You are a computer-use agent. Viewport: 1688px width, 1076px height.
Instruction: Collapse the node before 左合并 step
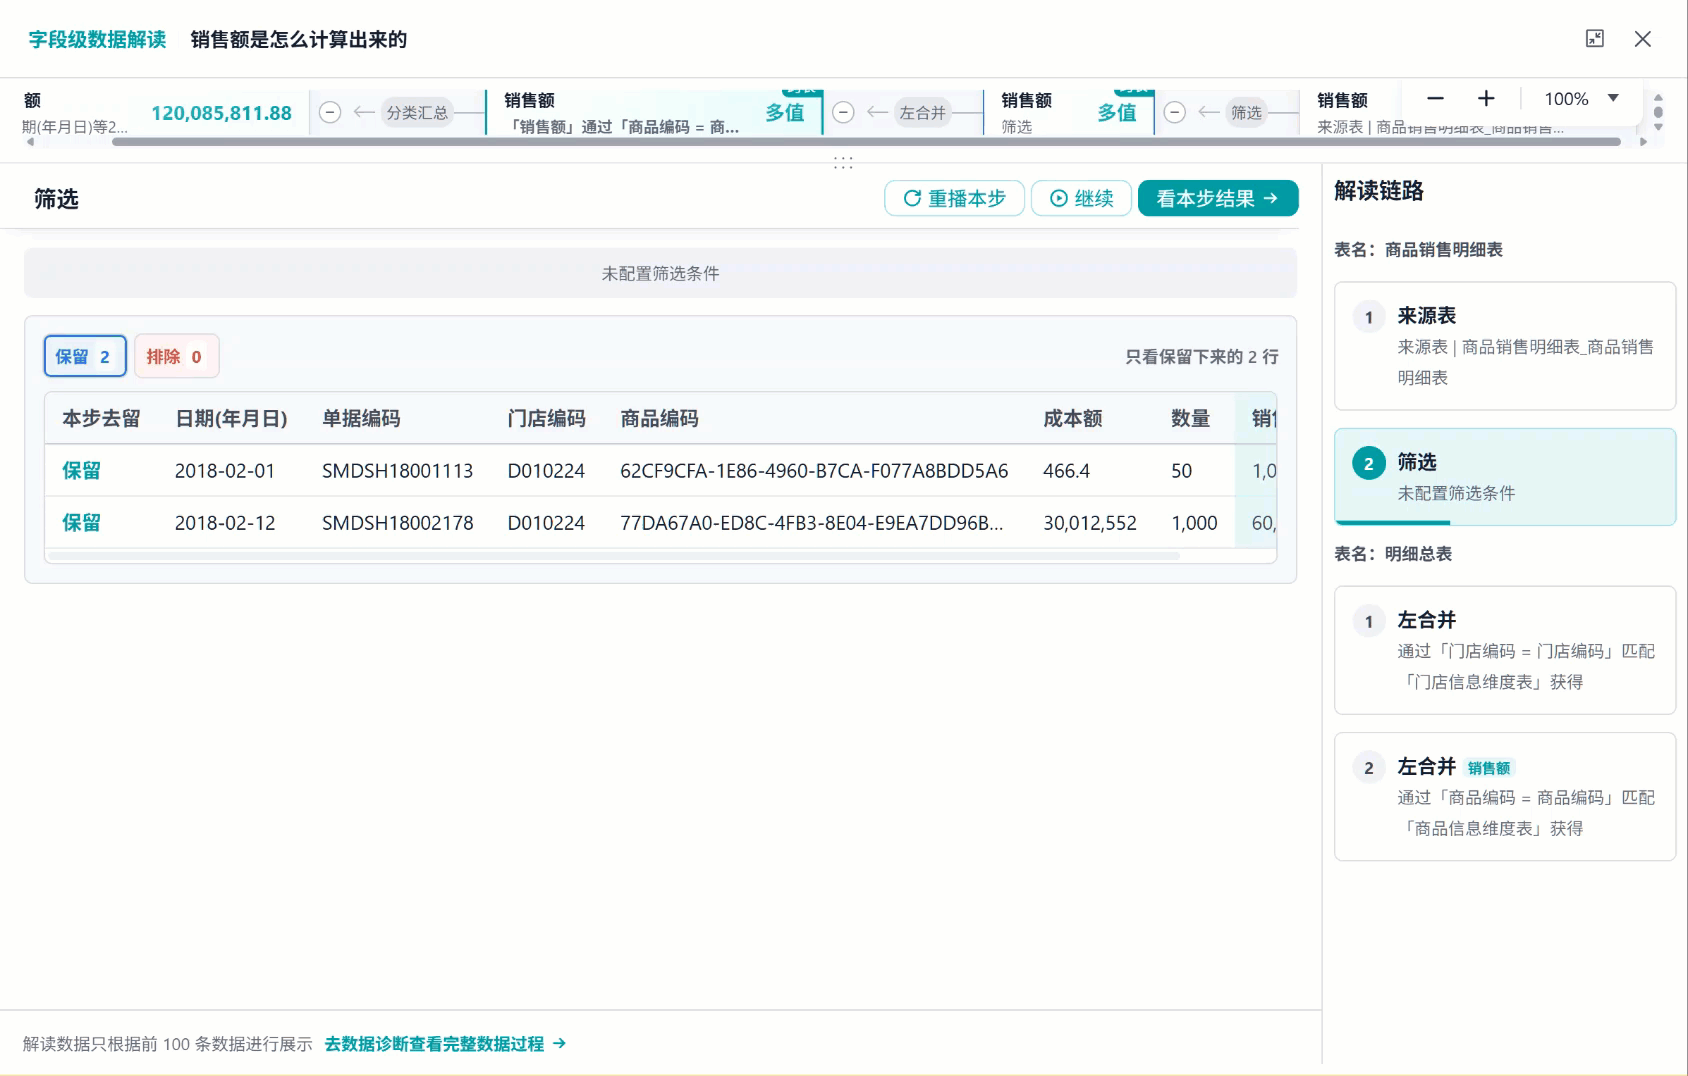tap(843, 113)
